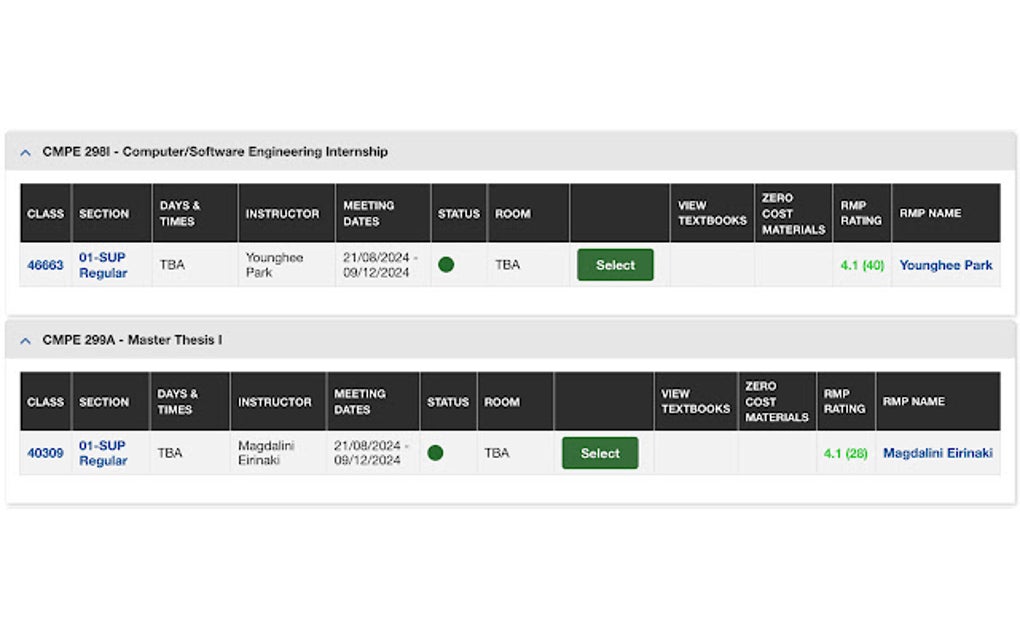Click the collapse chevron beside CMPE 298I

click(25, 151)
